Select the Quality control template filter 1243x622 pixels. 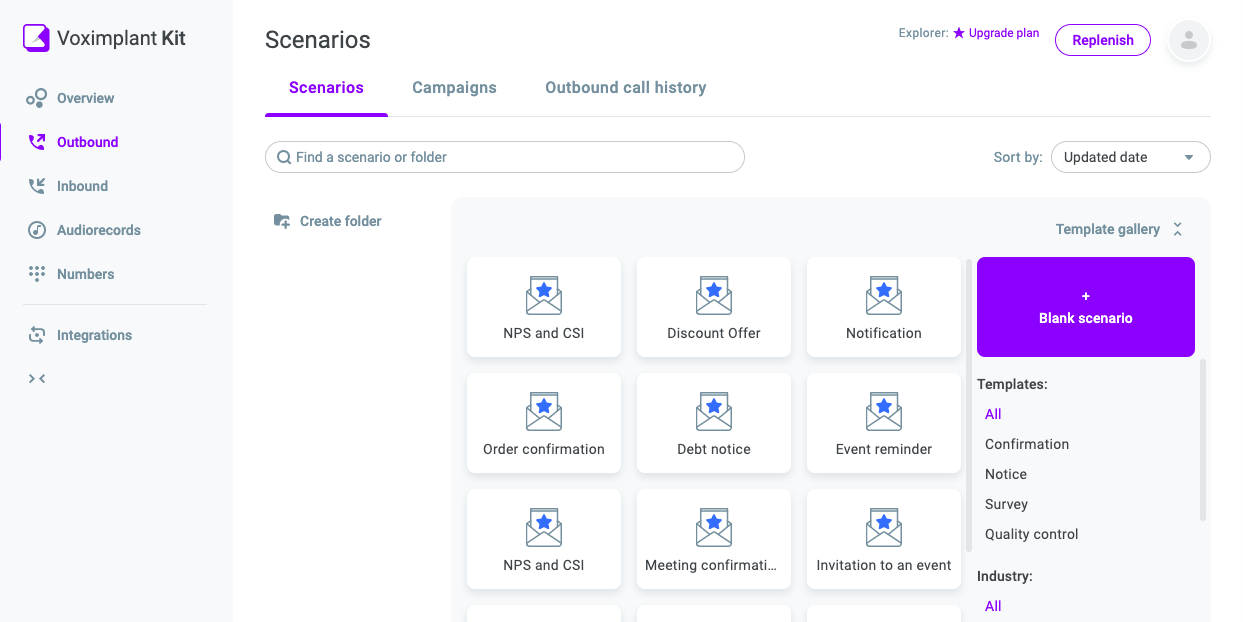[x=1031, y=534]
